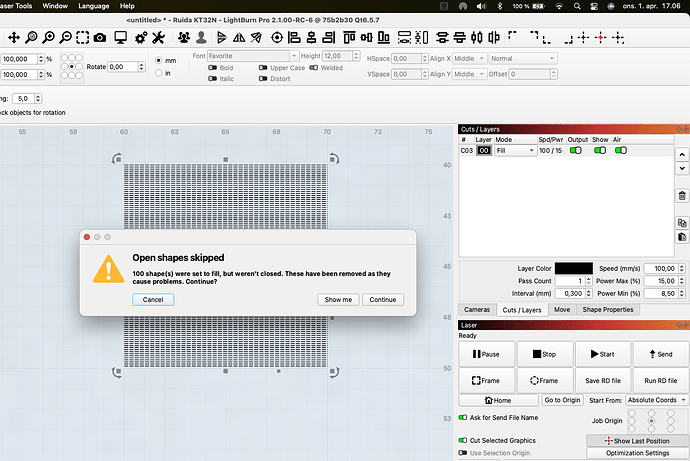
Task: Switch to the Shape Properties tab
Action: pyautogui.click(x=607, y=310)
